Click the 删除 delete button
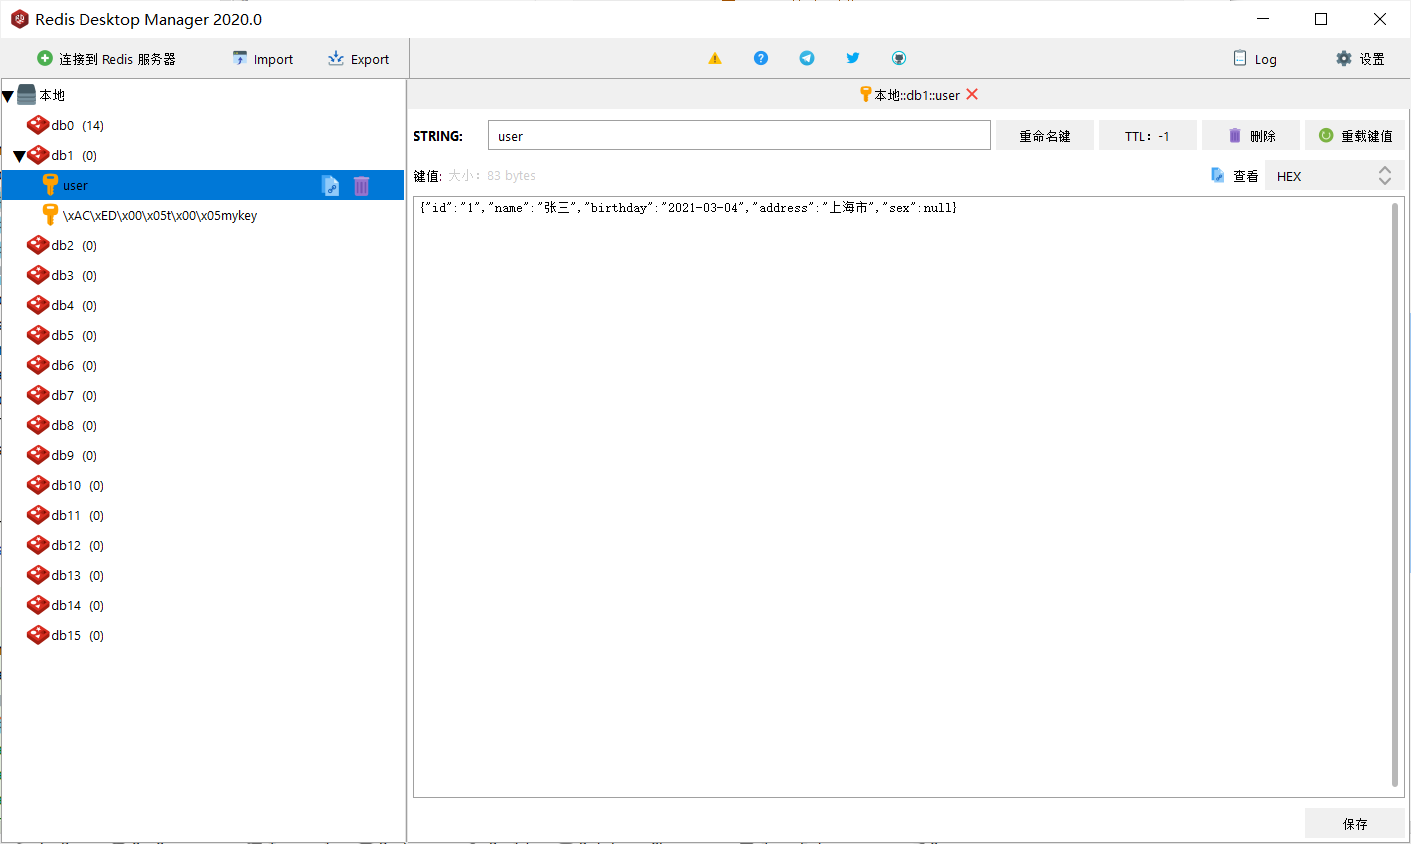1411x844 pixels. click(1251, 135)
